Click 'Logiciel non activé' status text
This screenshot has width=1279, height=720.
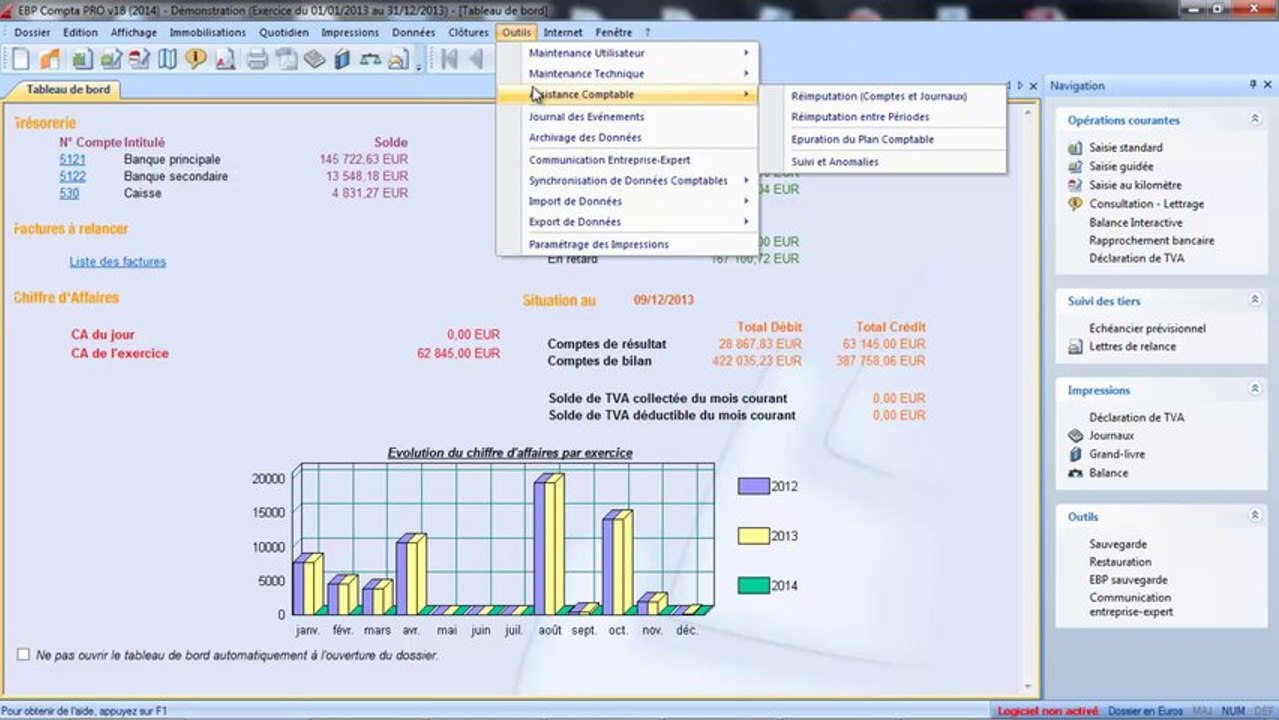click(1048, 711)
